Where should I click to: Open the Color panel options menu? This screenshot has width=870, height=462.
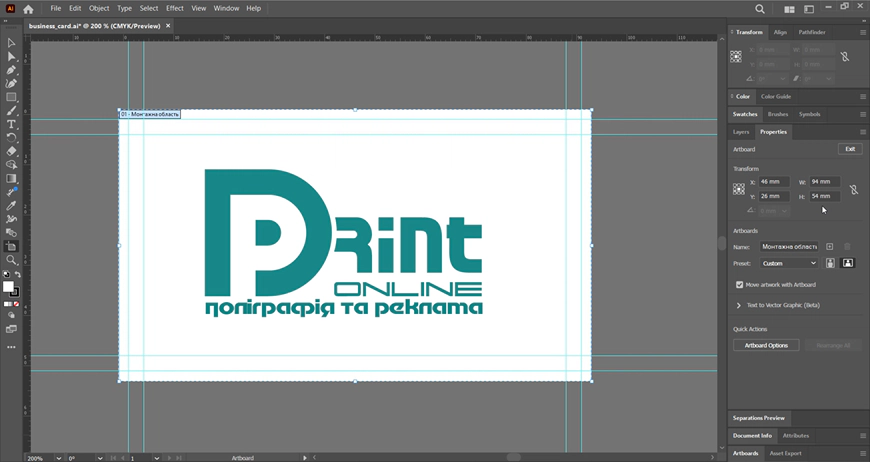point(863,97)
